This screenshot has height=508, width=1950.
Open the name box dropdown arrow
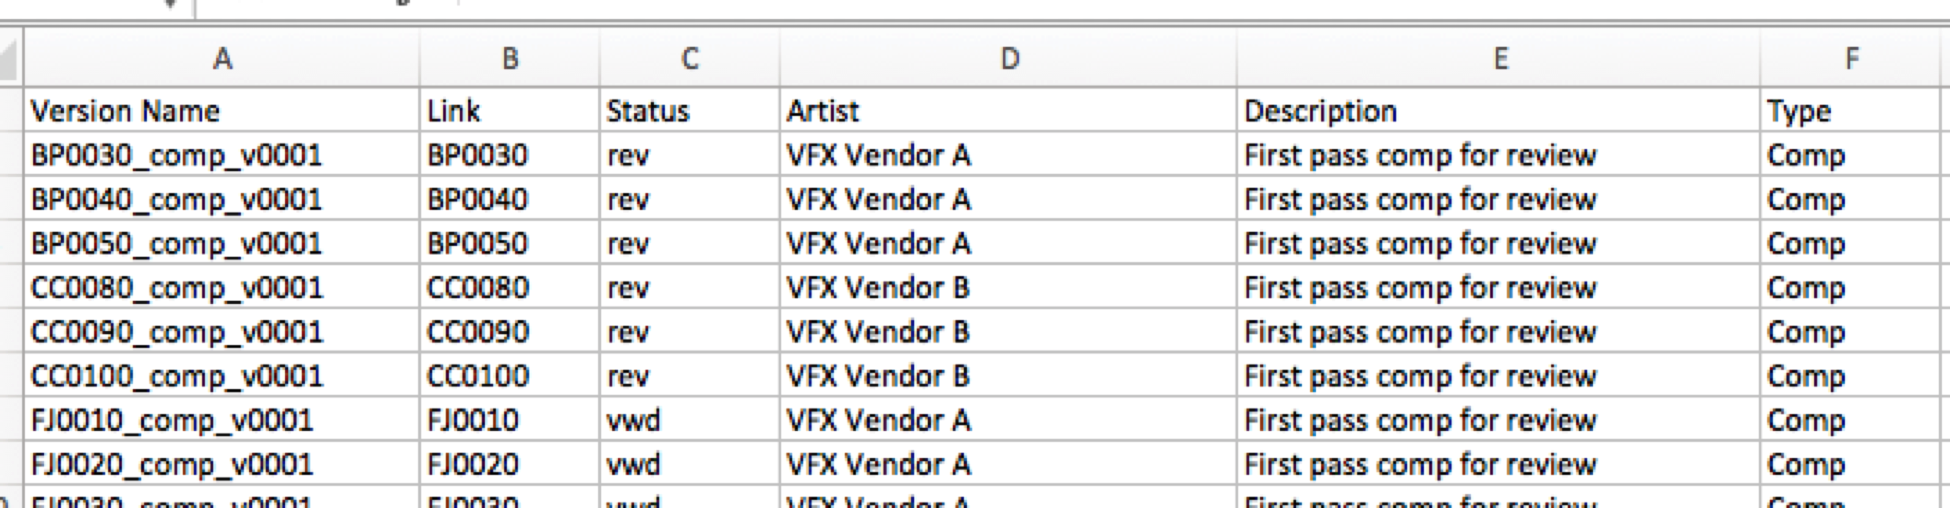pos(170,5)
